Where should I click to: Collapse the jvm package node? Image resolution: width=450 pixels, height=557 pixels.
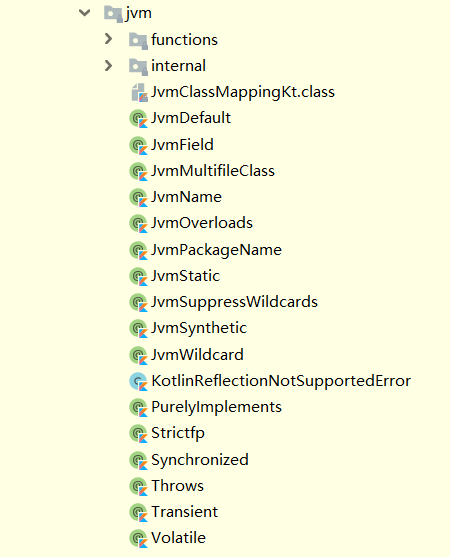click(x=85, y=13)
